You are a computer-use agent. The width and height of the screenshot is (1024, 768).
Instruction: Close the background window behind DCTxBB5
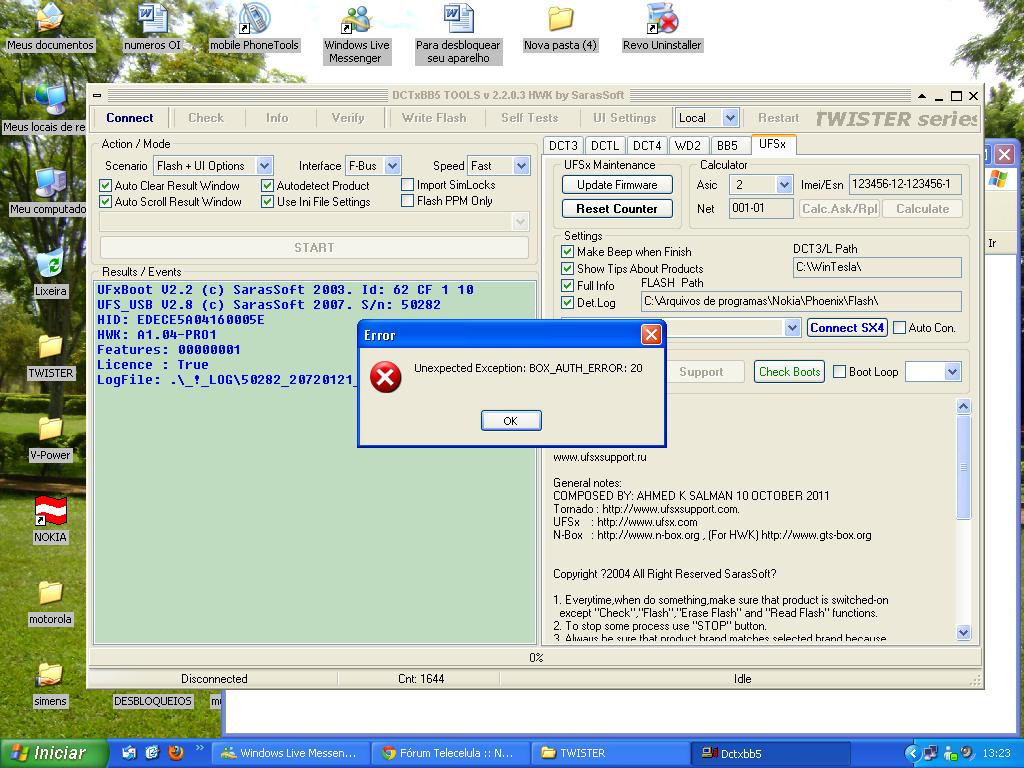point(1004,155)
